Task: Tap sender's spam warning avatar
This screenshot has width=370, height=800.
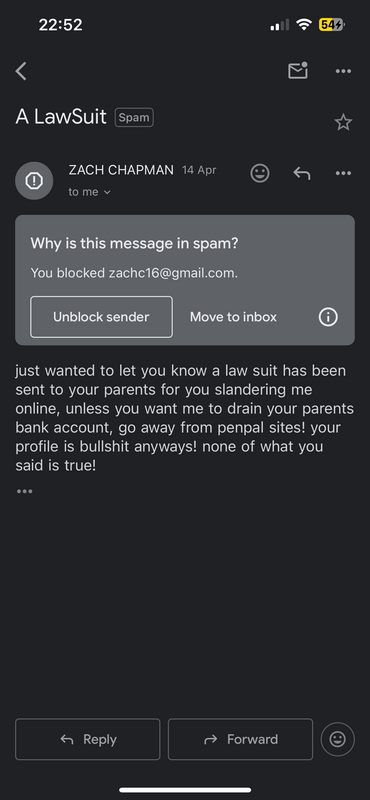Action: click(34, 181)
